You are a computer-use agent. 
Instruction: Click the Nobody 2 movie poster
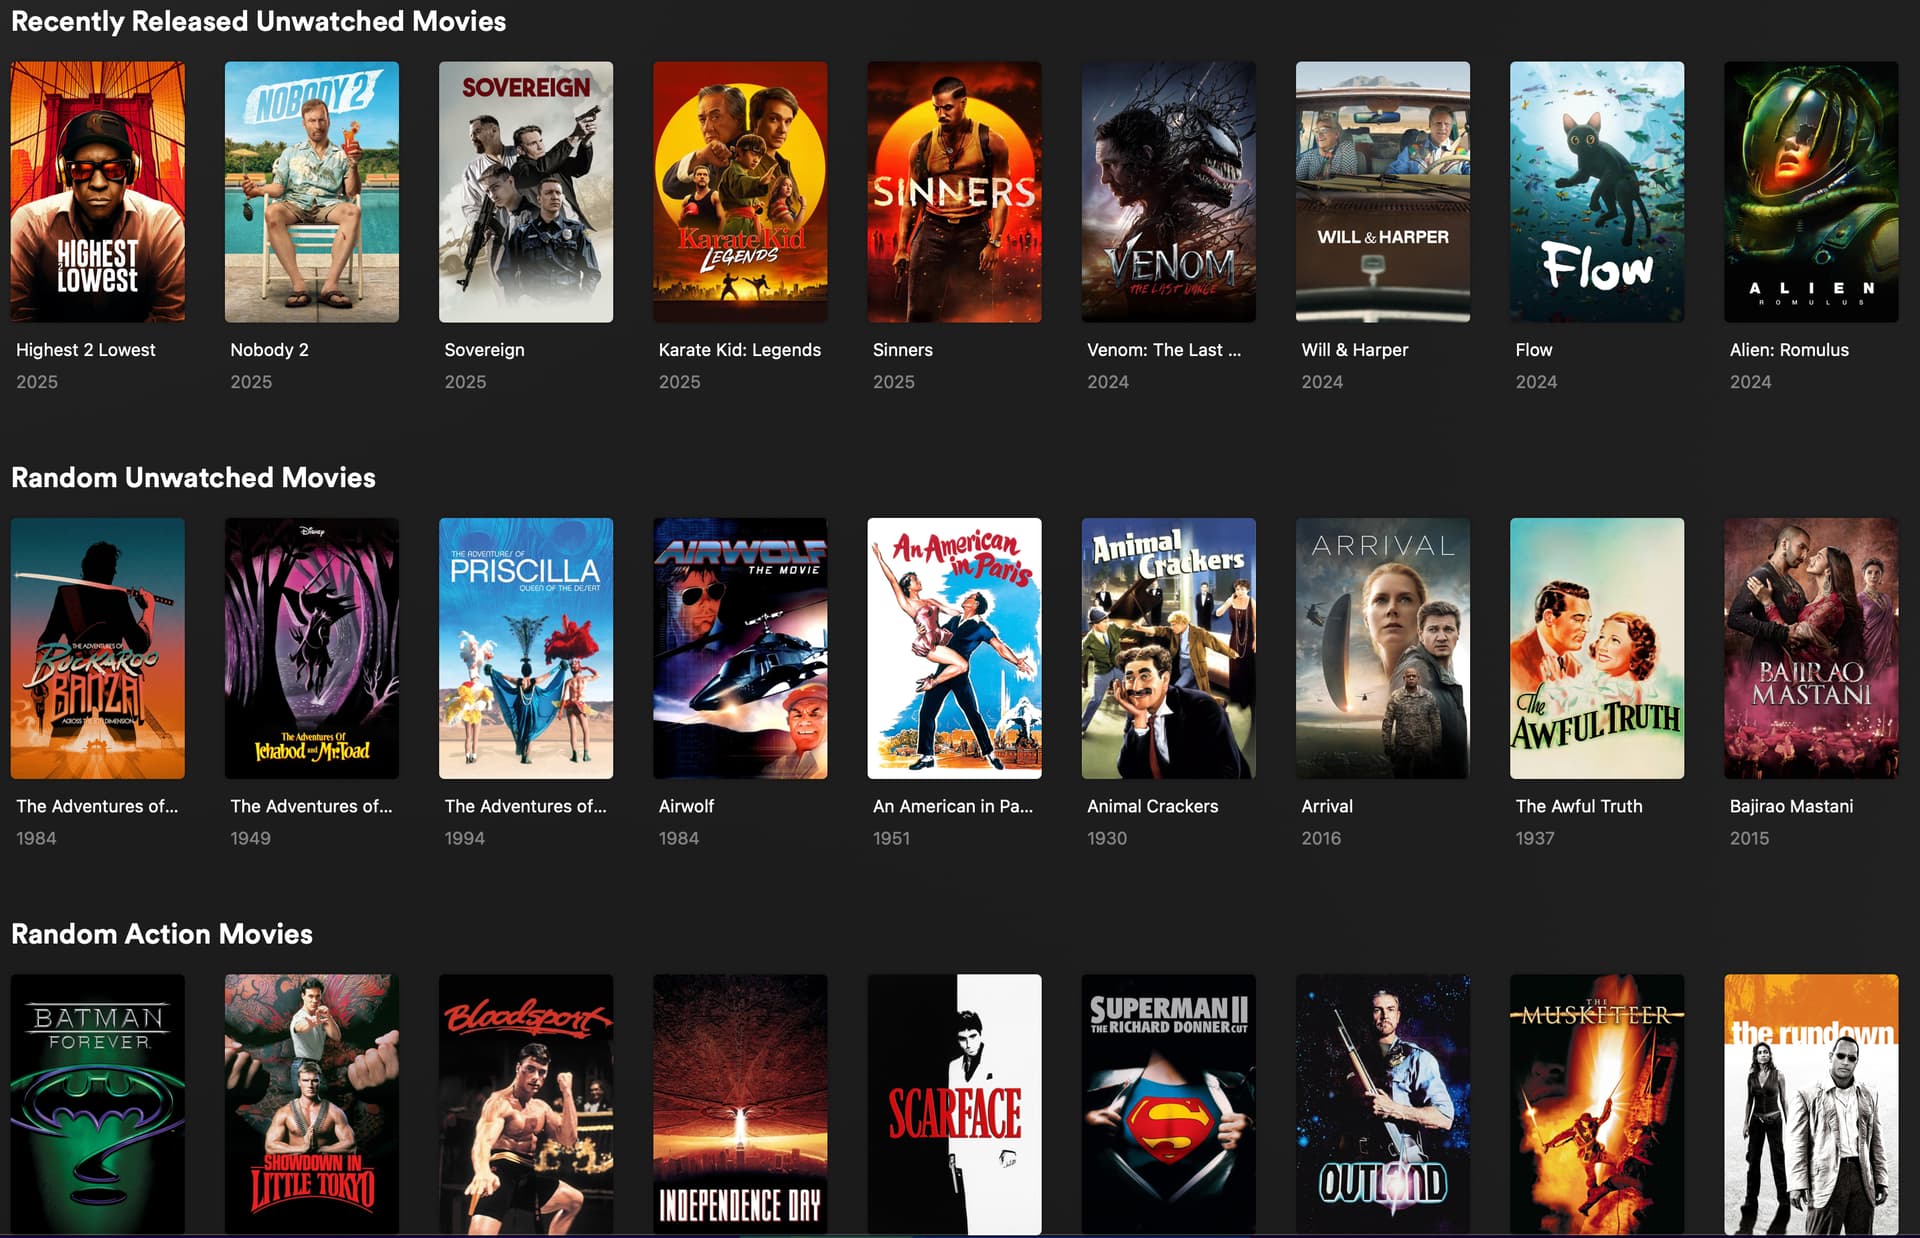coord(311,192)
